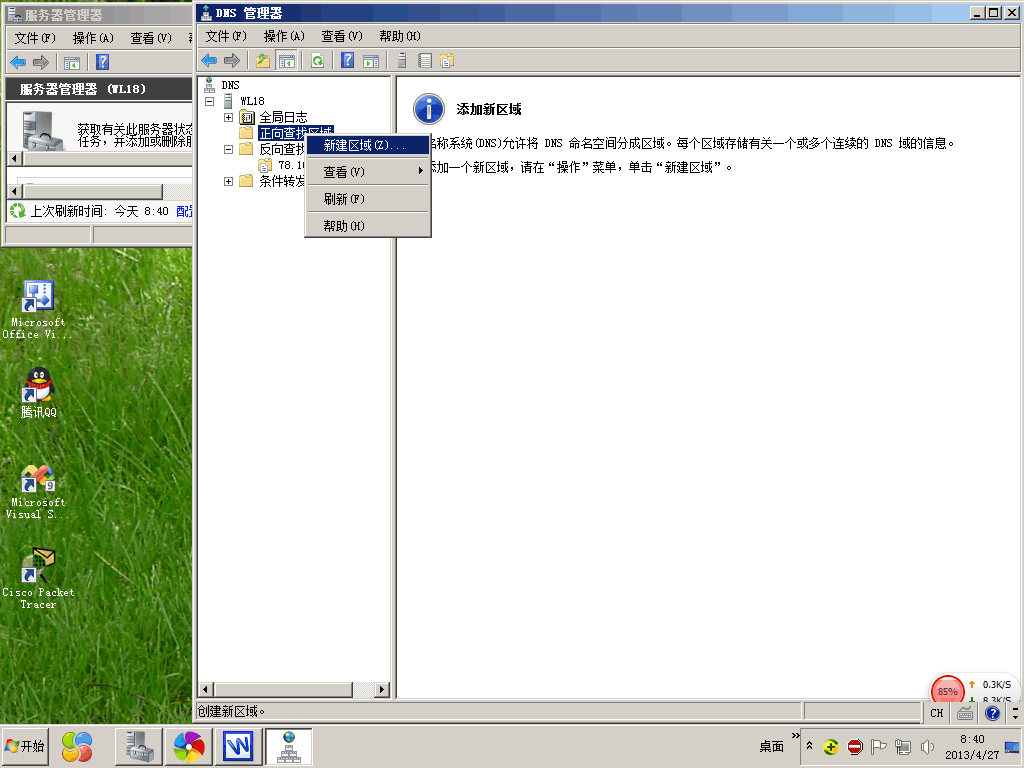Click the green Refresh toolbar icon in DNS Manager

click(x=317, y=61)
